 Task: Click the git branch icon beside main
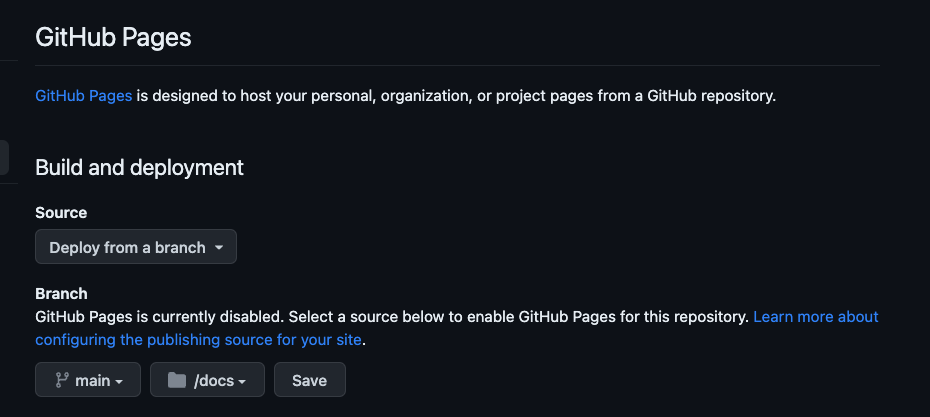pyautogui.click(x=62, y=380)
